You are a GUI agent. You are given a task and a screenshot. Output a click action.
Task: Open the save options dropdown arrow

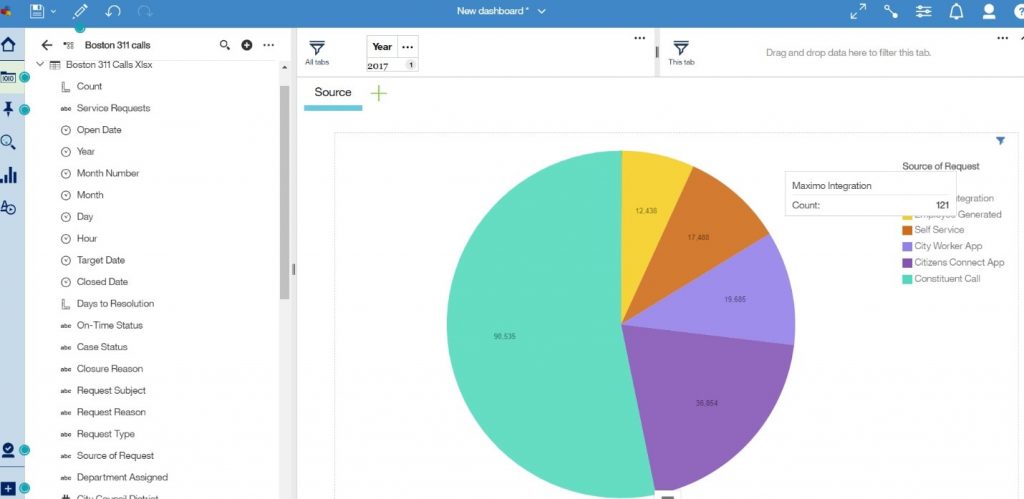(53, 11)
